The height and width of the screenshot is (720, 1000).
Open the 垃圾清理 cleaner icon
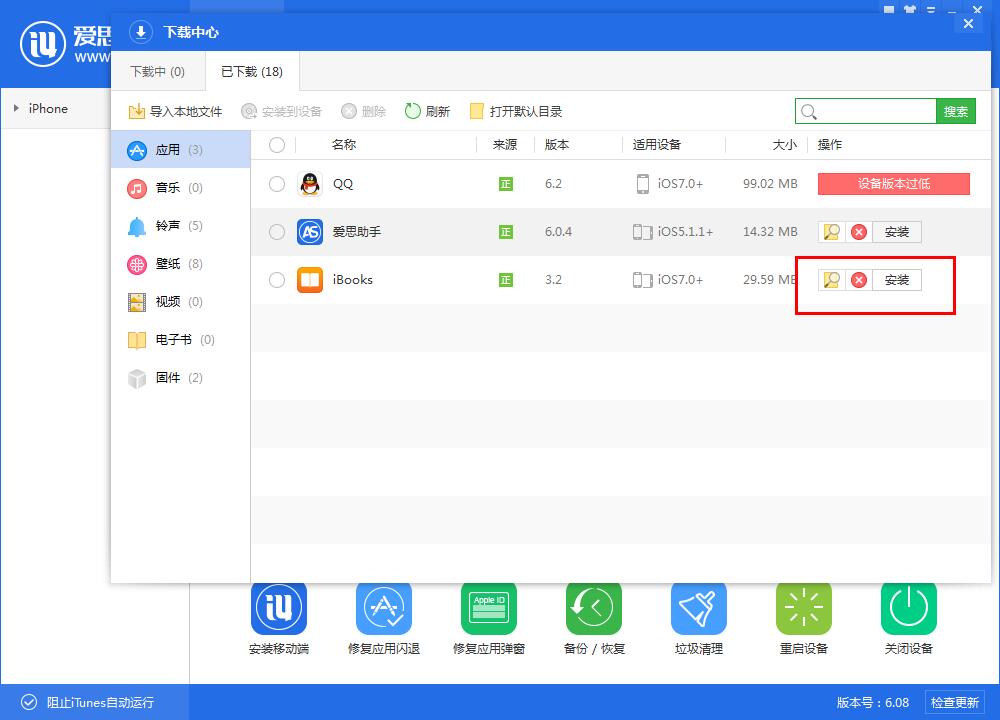click(x=699, y=608)
